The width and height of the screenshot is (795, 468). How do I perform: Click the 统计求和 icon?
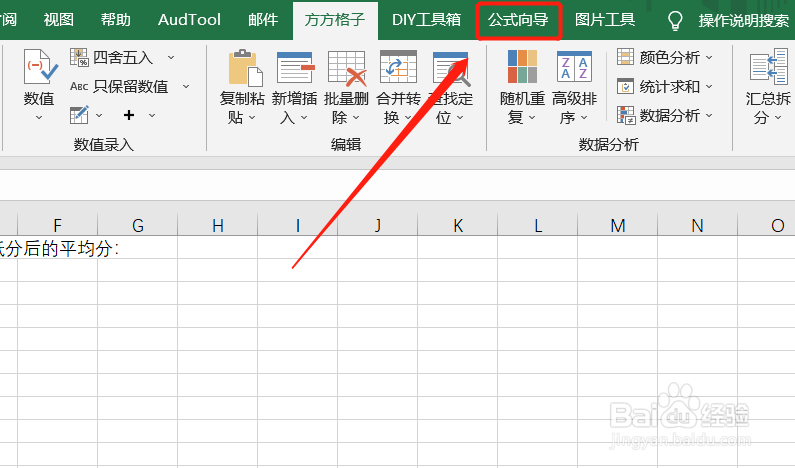pos(625,86)
